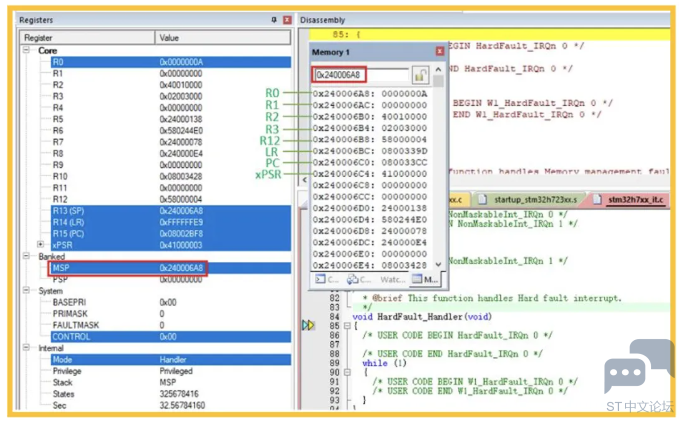Select the Stack row showing MSP
The width and height of the screenshot is (683, 422).
pos(171,382)
